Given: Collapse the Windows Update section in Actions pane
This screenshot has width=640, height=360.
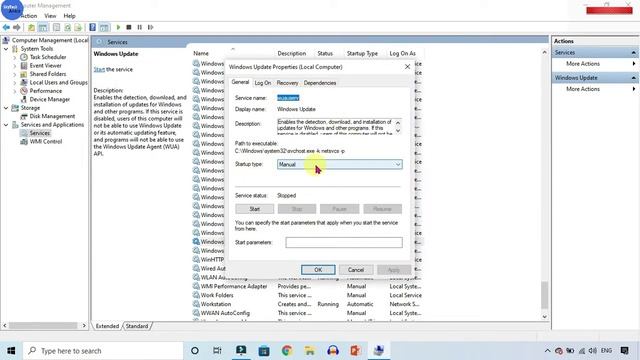Looking at the screenshot, I should [633, 78].
